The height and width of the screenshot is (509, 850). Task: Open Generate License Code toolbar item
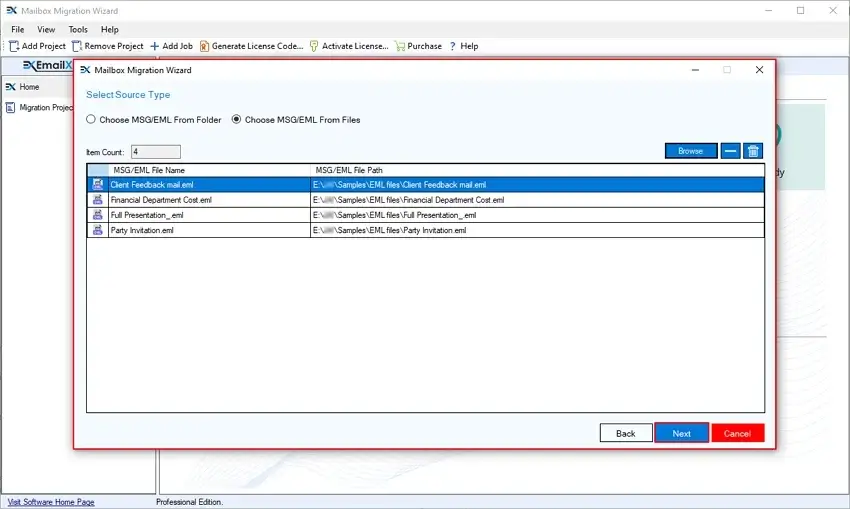pyautogui.click(x=251, y=46)
